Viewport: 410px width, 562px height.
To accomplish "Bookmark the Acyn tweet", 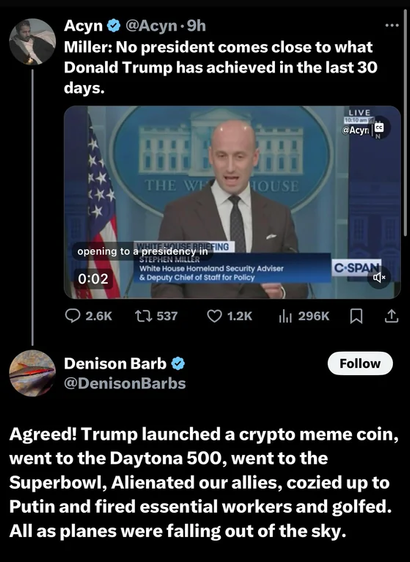I will (x=356, y=316).
